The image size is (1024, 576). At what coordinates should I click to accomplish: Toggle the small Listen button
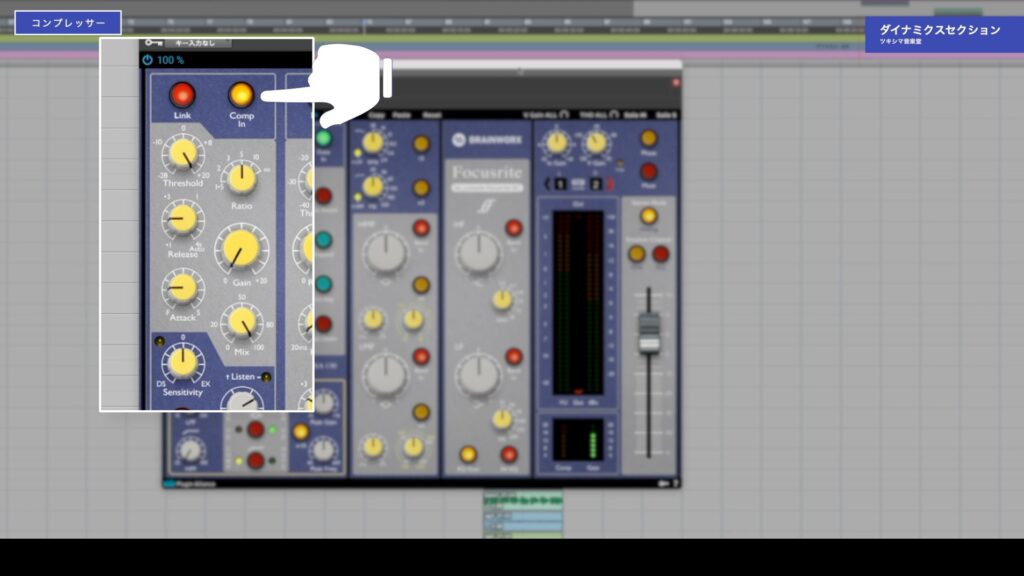pos(266,377)
